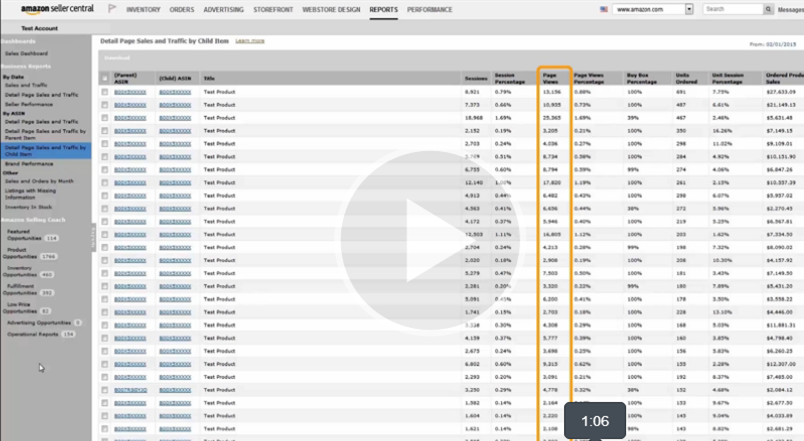The image size is (804, 441).
Task: Open the Storefront menu
Action: tap(273, 10)
